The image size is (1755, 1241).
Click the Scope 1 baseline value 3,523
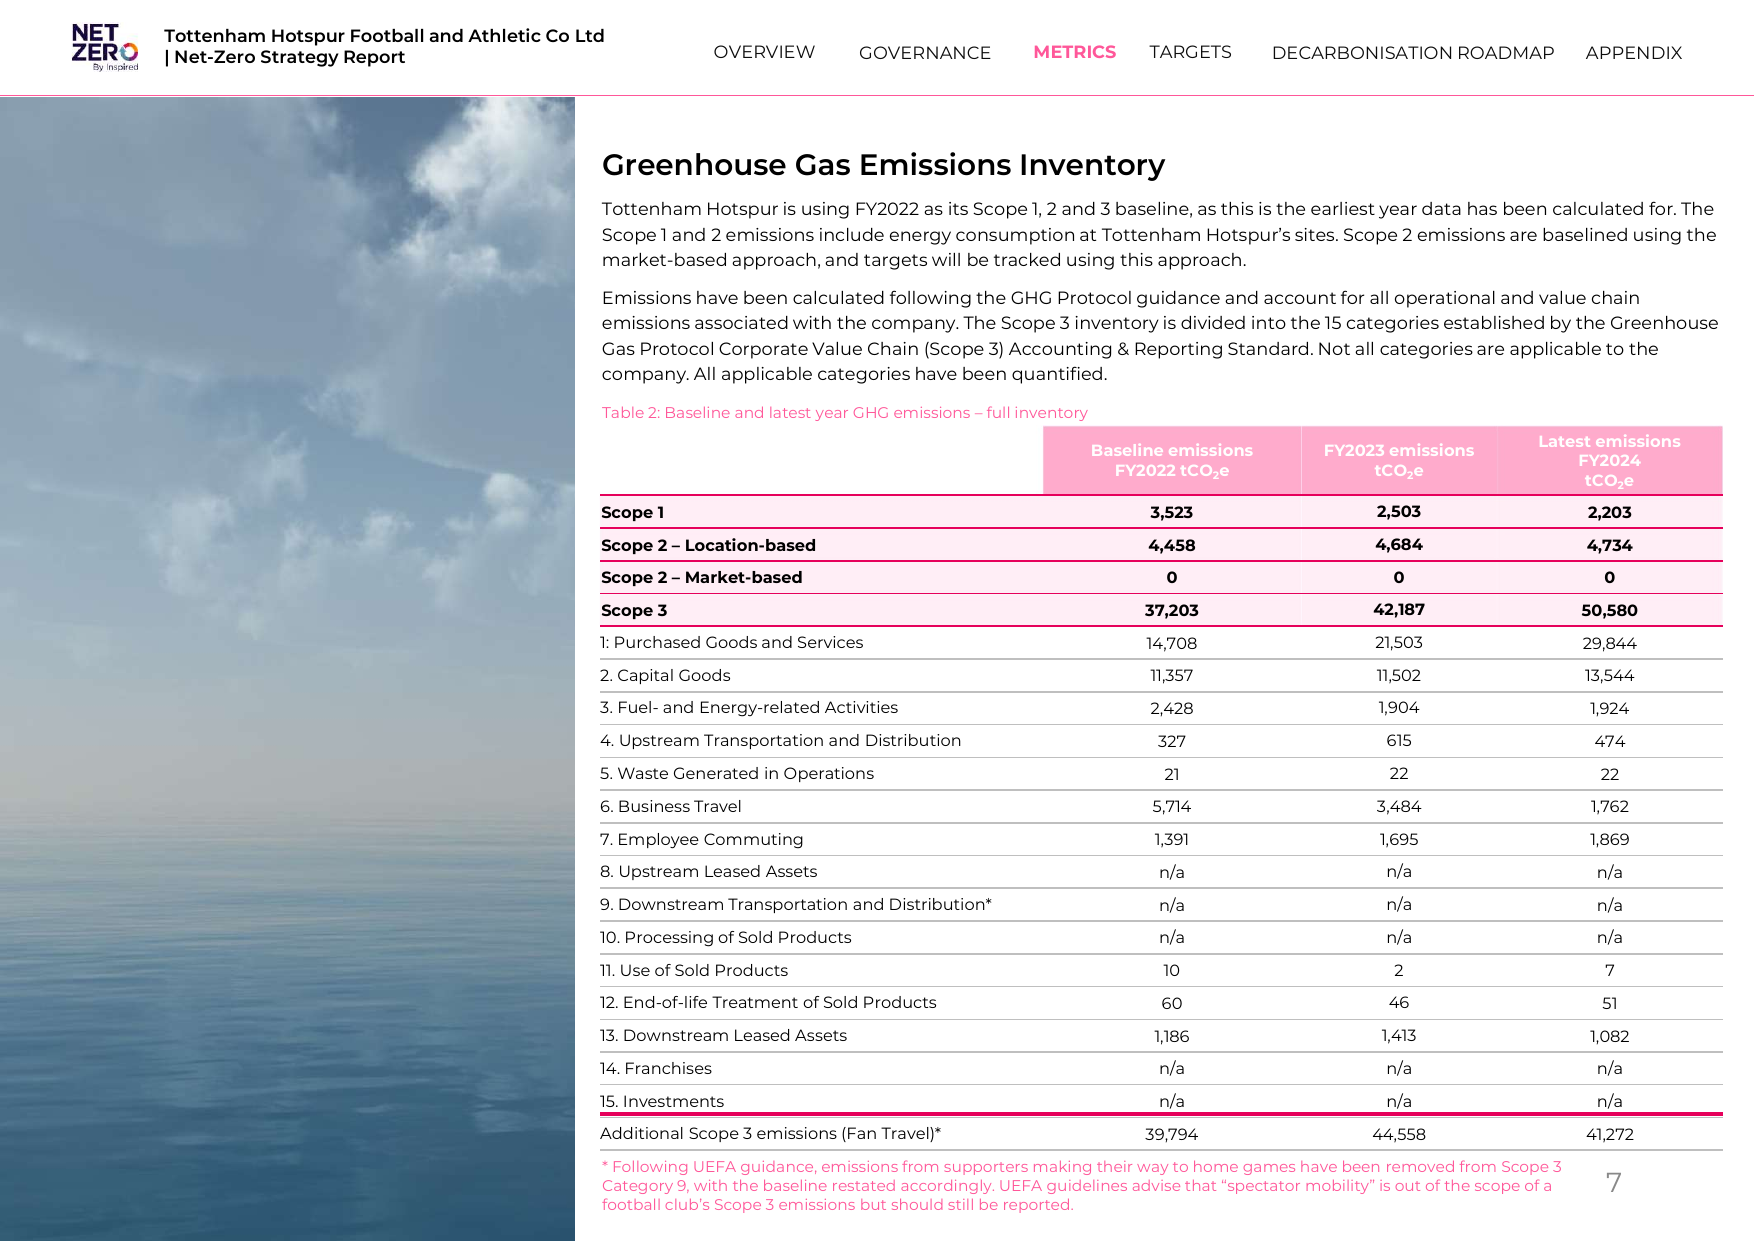tap(1172, 512)
